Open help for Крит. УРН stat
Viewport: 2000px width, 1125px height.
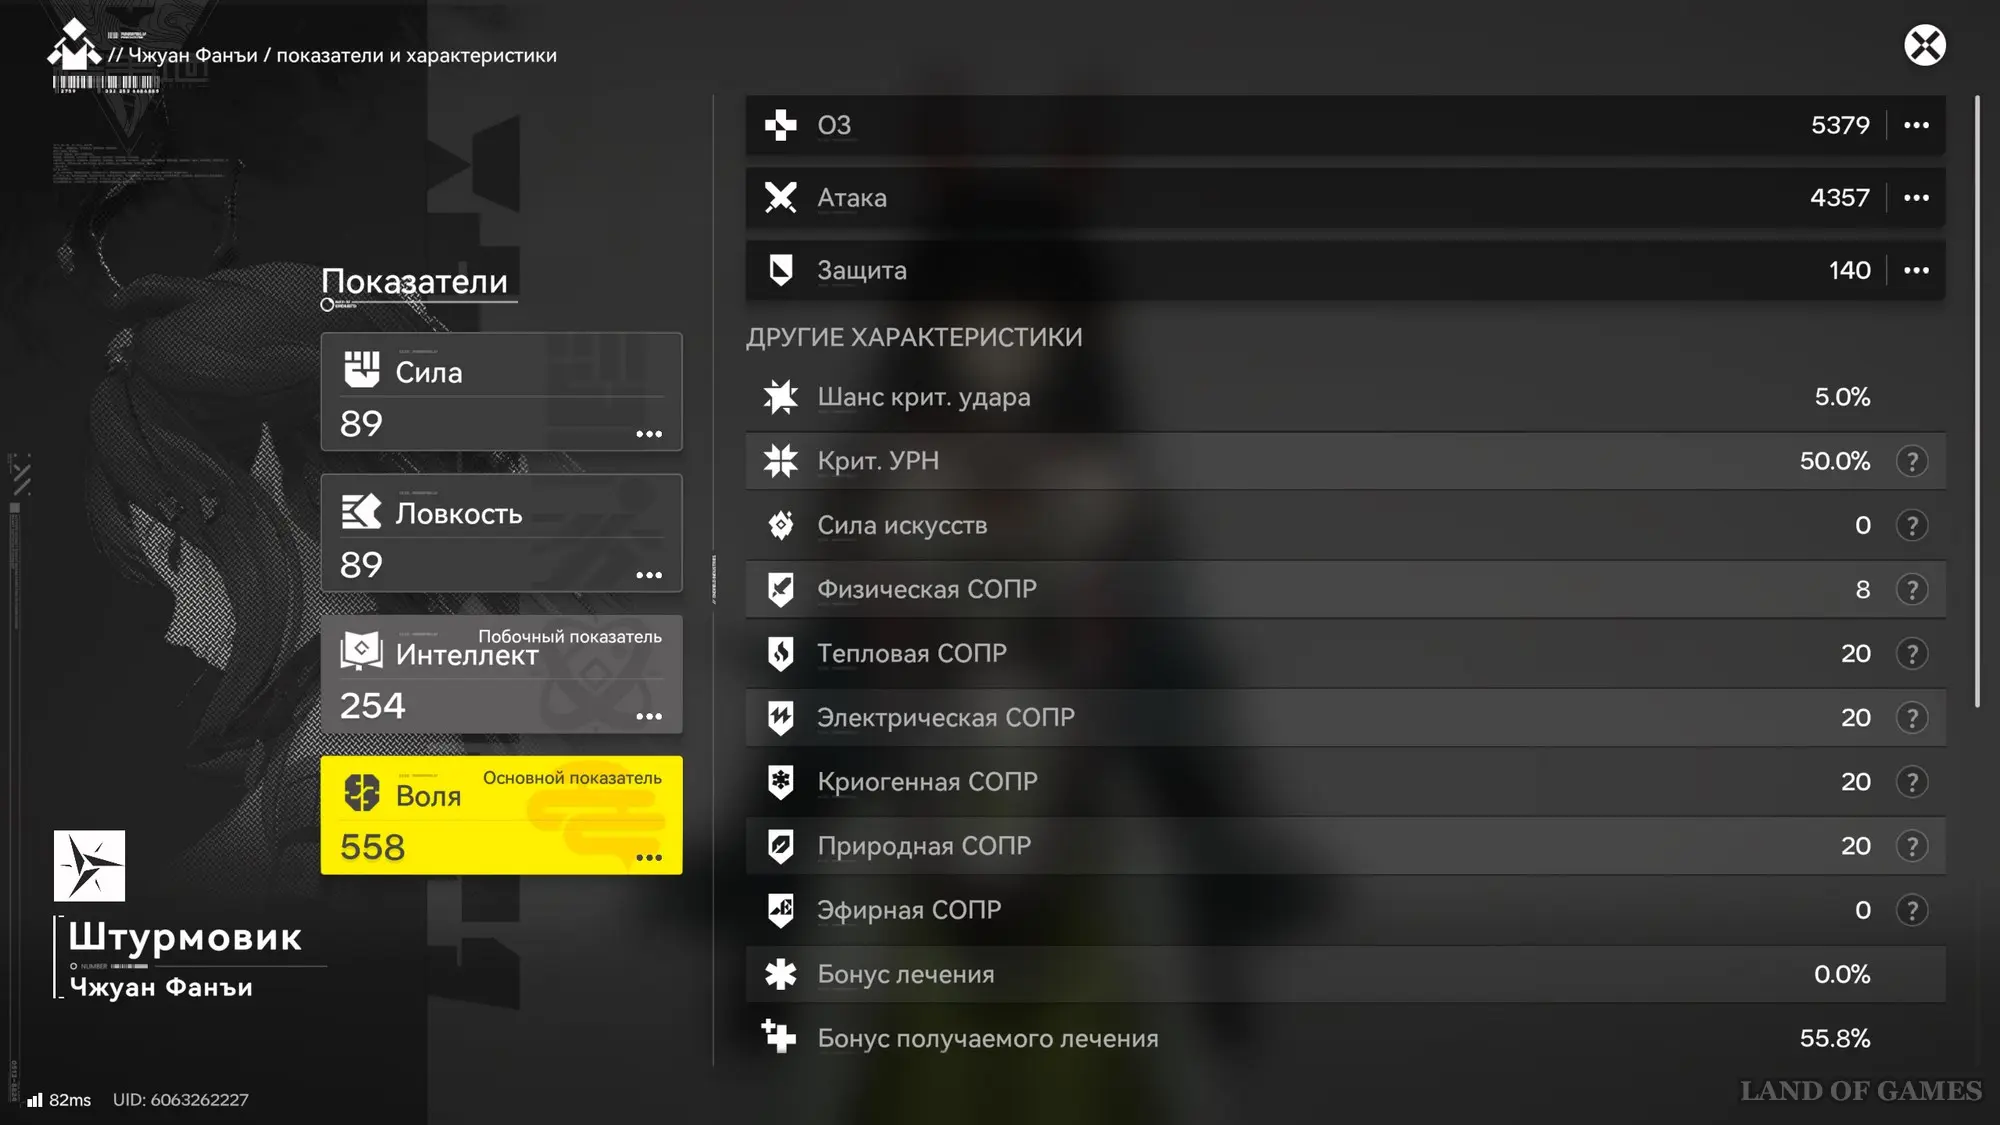[x=1911, y=461]
